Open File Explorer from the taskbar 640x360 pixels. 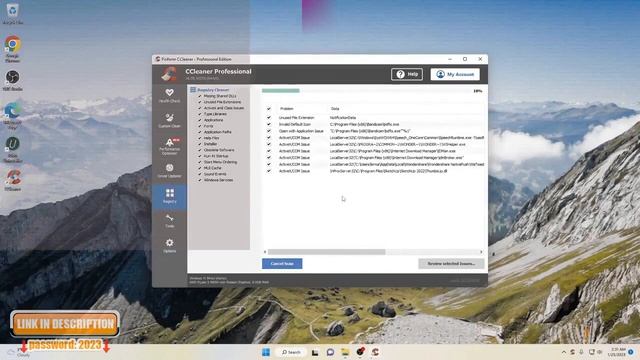(x=345, y=352)
